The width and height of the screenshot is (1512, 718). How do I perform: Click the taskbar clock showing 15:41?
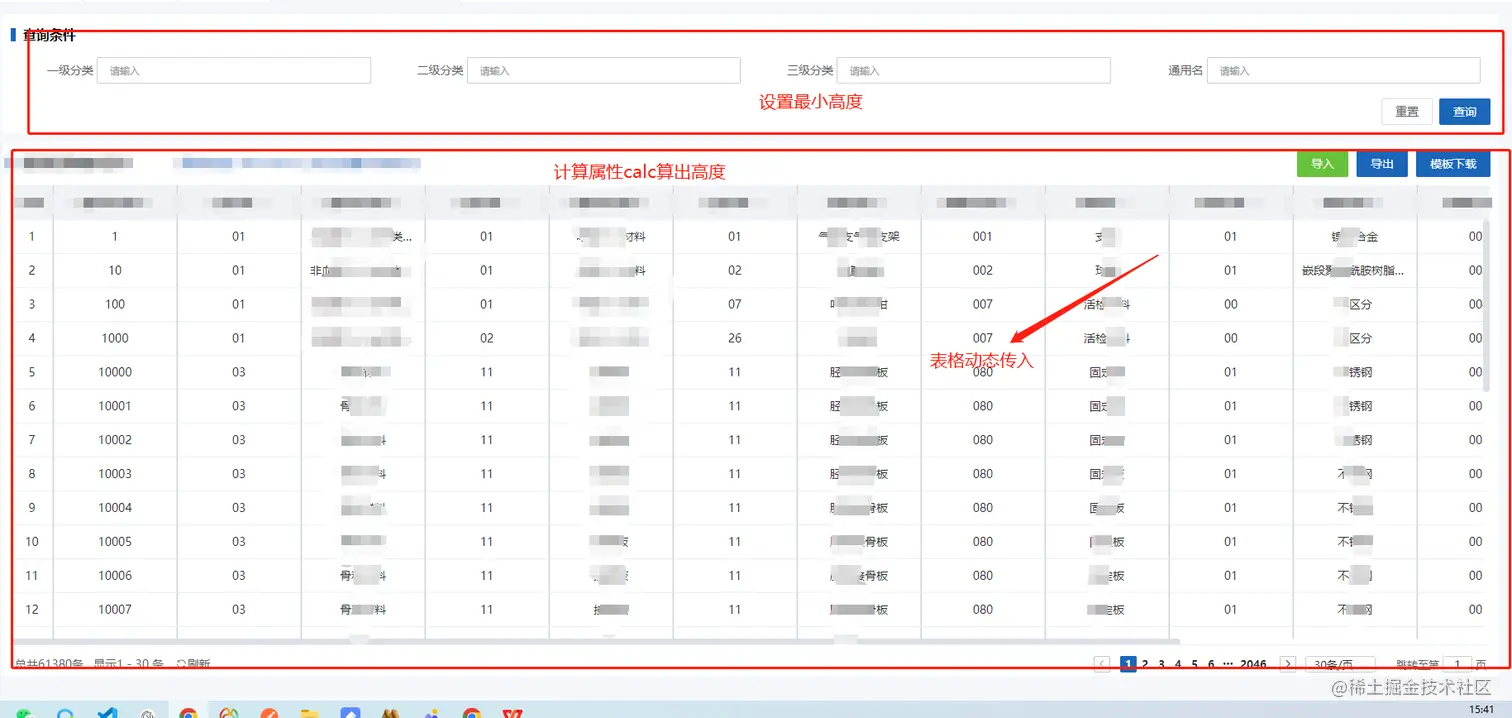click(1482, 709)
